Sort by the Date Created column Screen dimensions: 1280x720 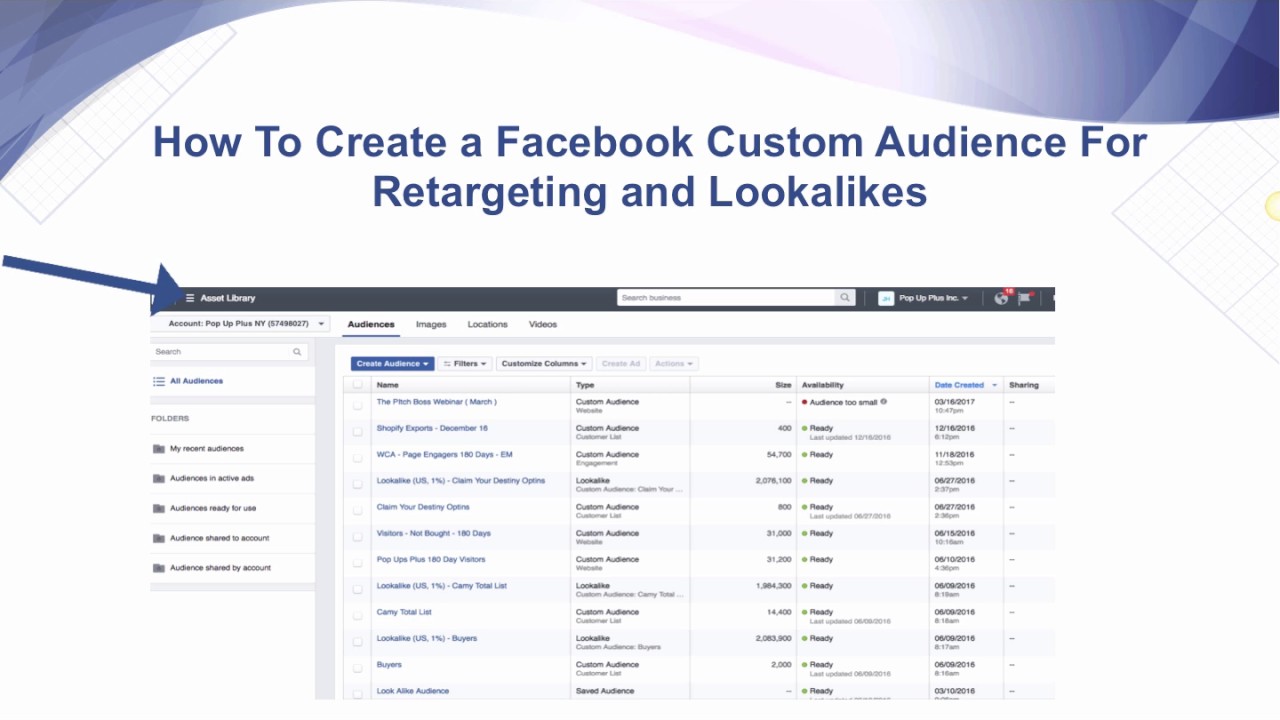[x=966, y=385]
